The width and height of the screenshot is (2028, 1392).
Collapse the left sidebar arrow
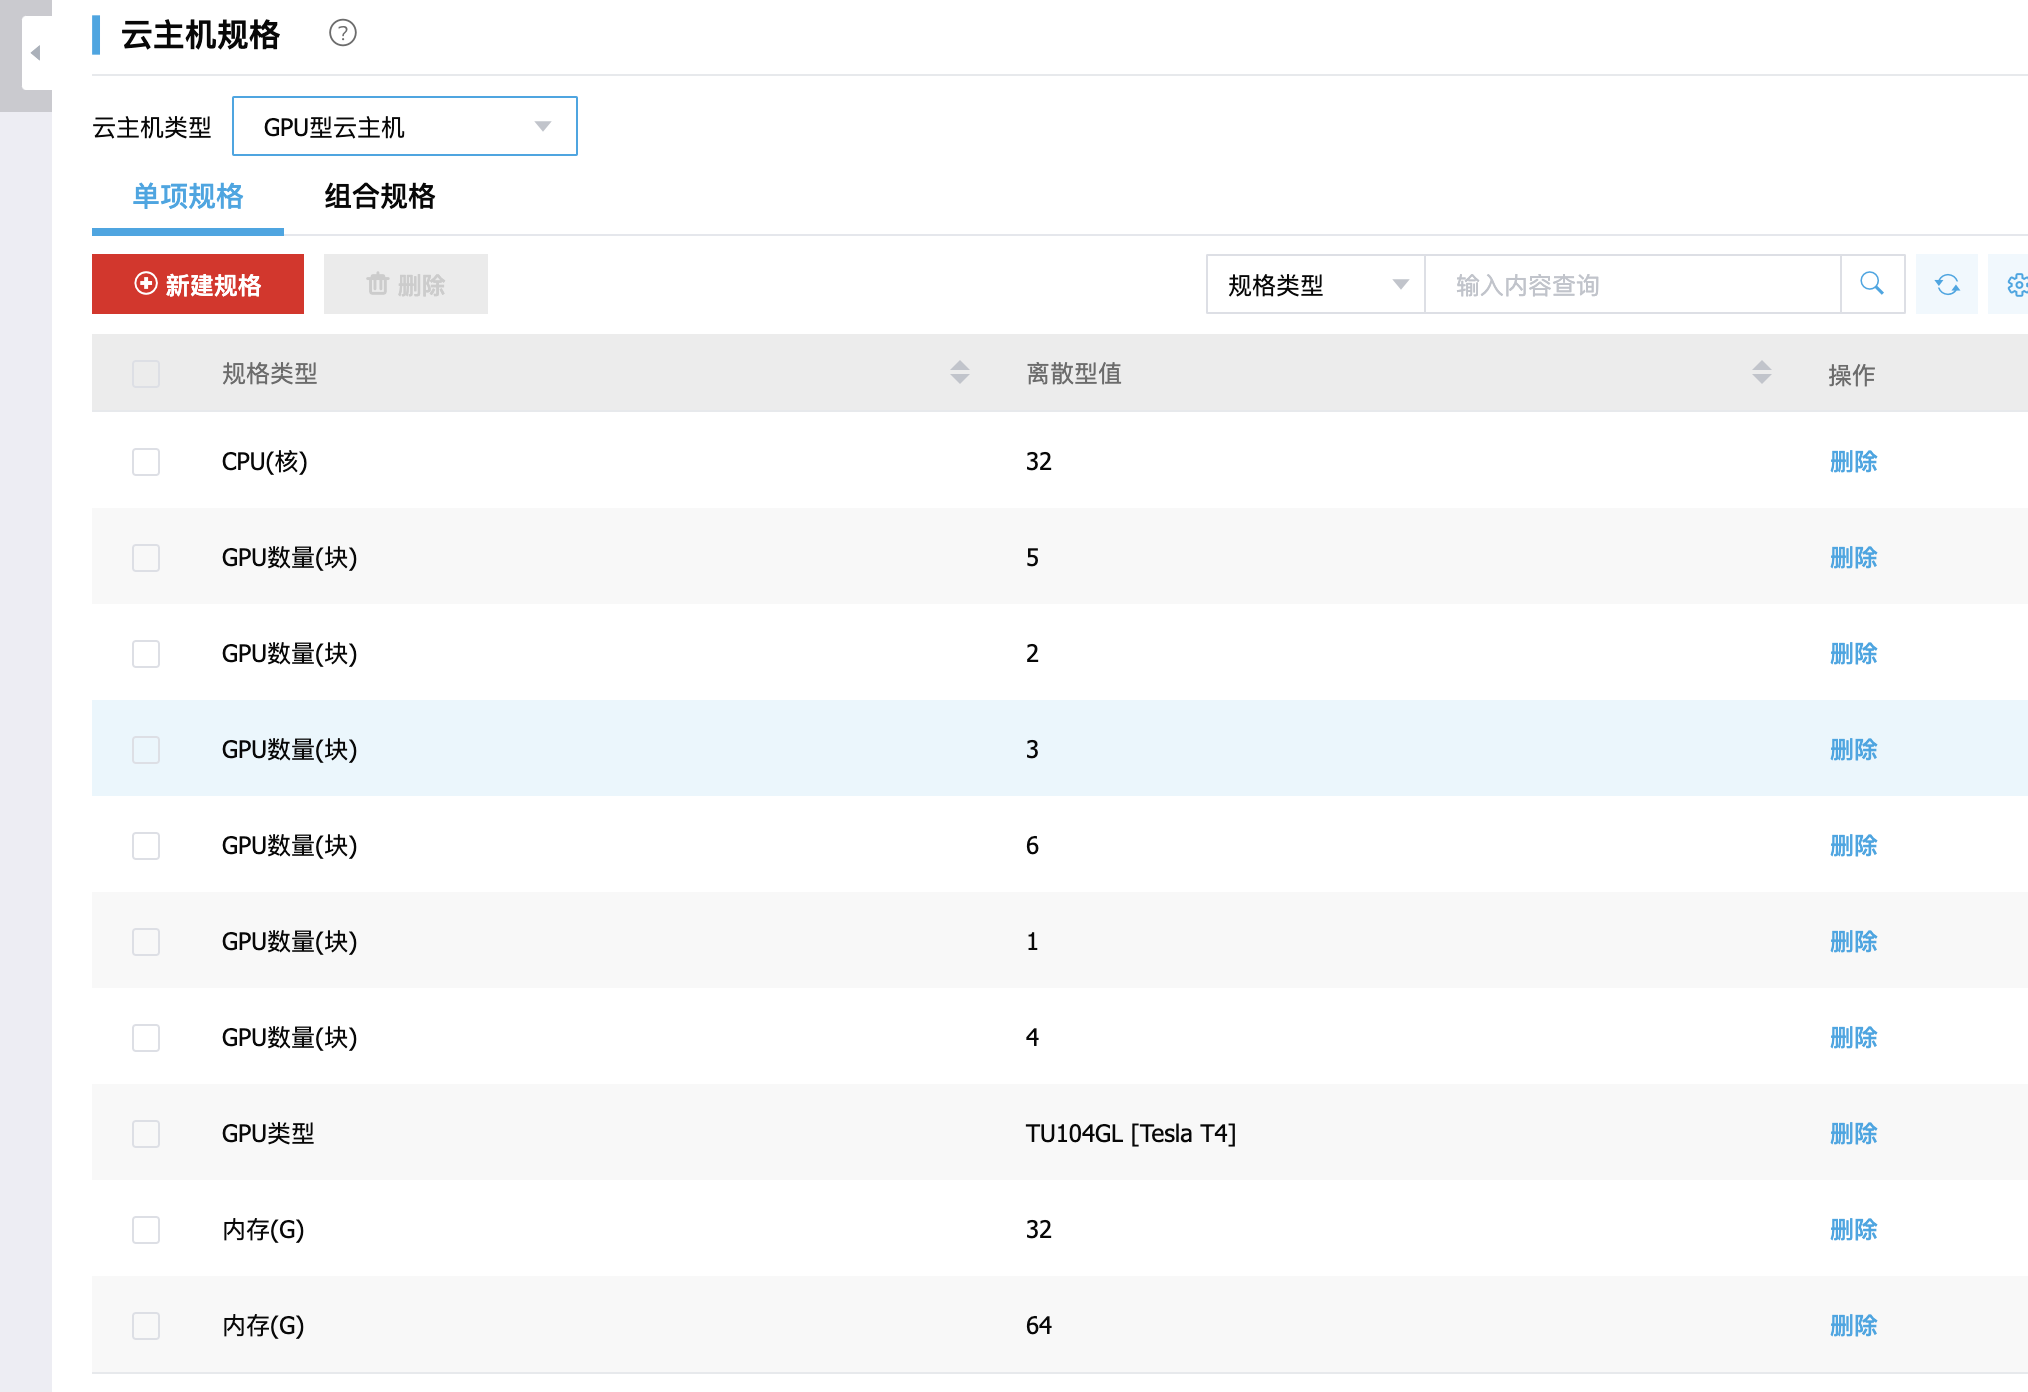(x=36, y=53)
